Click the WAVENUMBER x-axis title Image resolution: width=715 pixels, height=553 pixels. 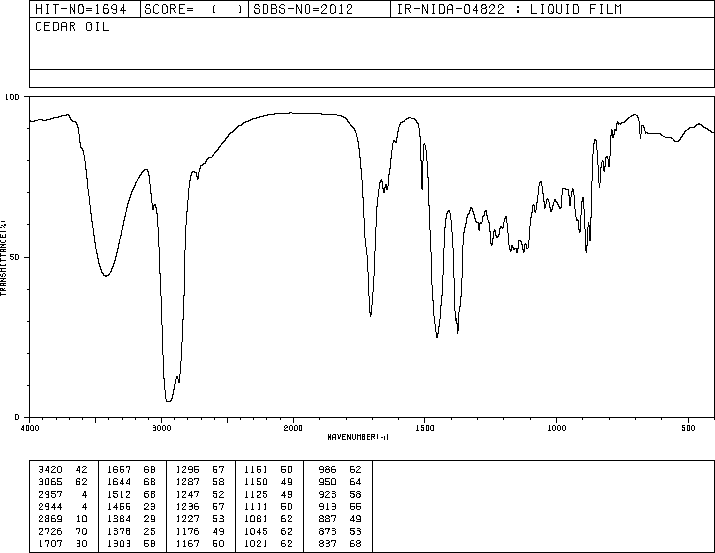point(358,437)
